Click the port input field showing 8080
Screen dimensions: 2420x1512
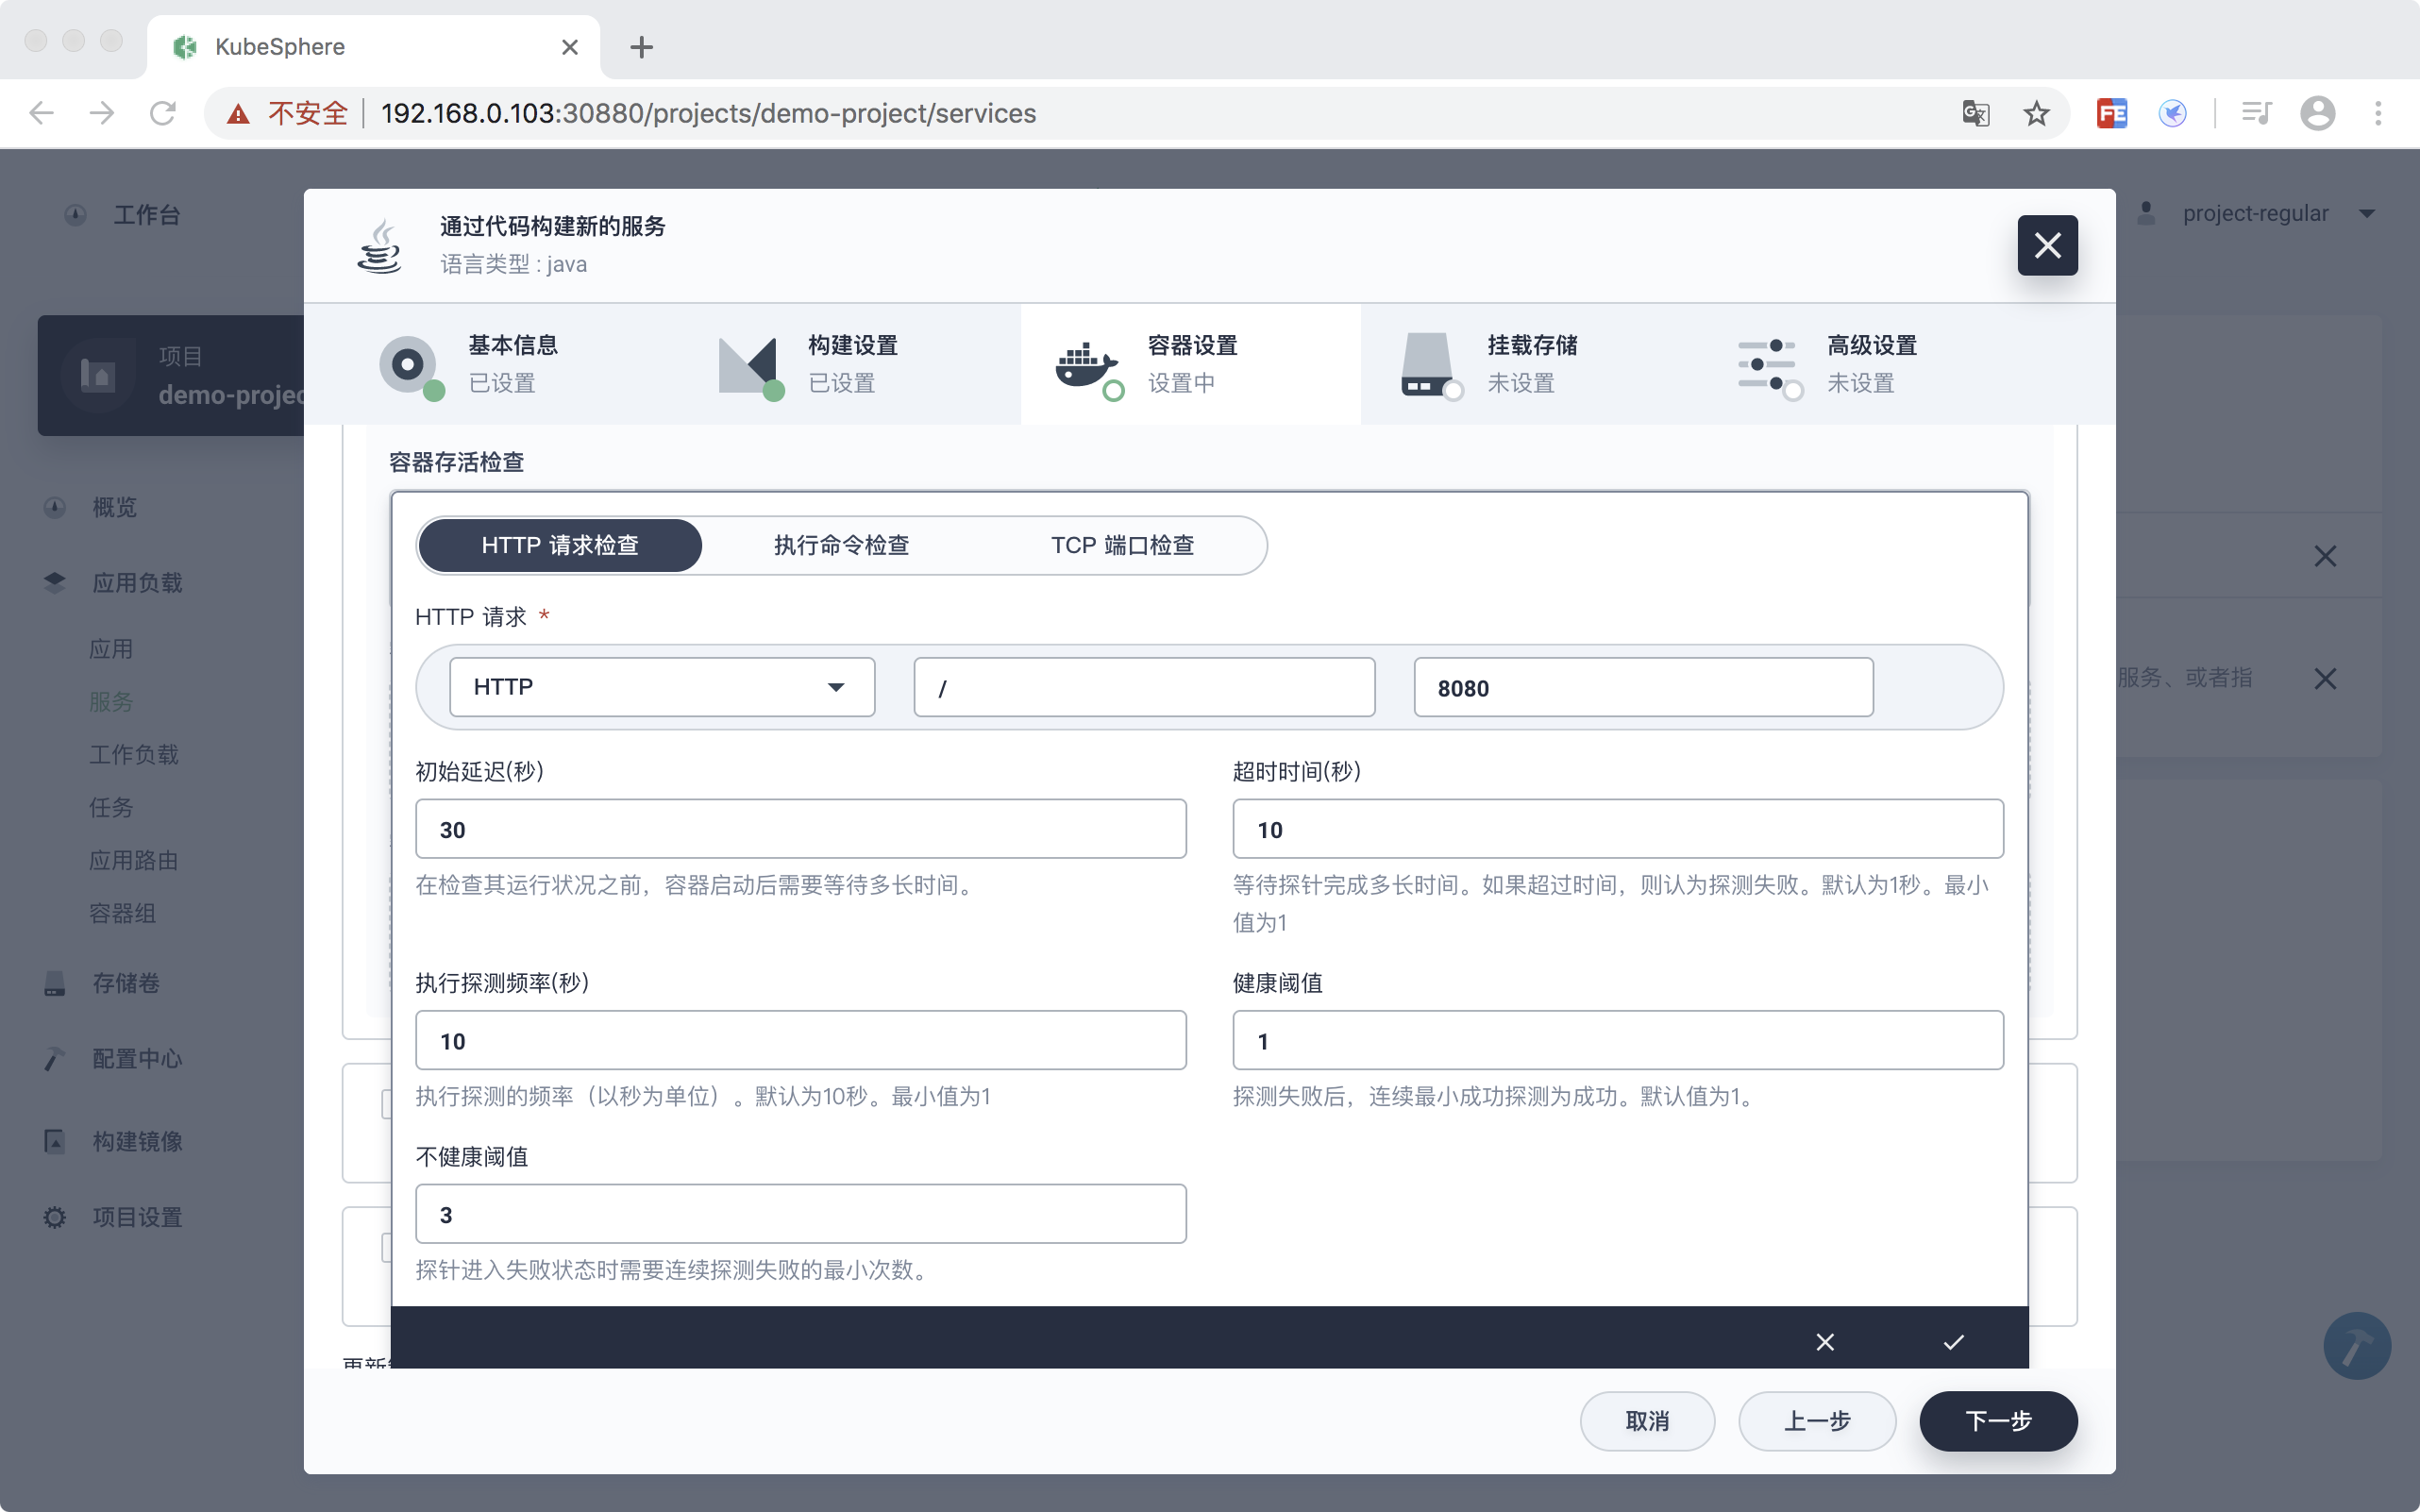1643,688
